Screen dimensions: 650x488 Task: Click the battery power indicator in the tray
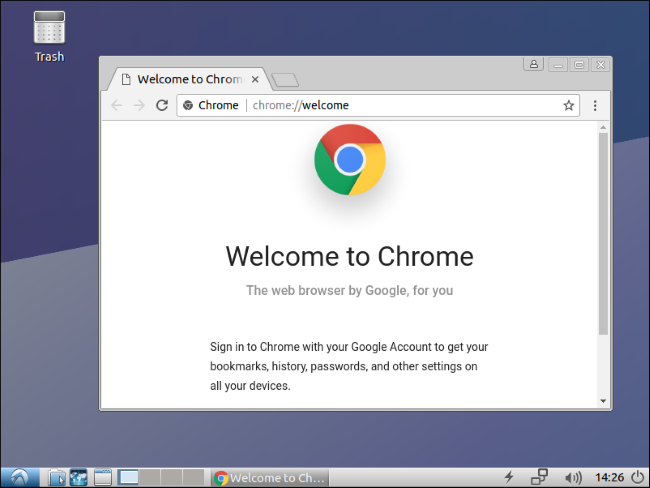(x=508, y=477)
